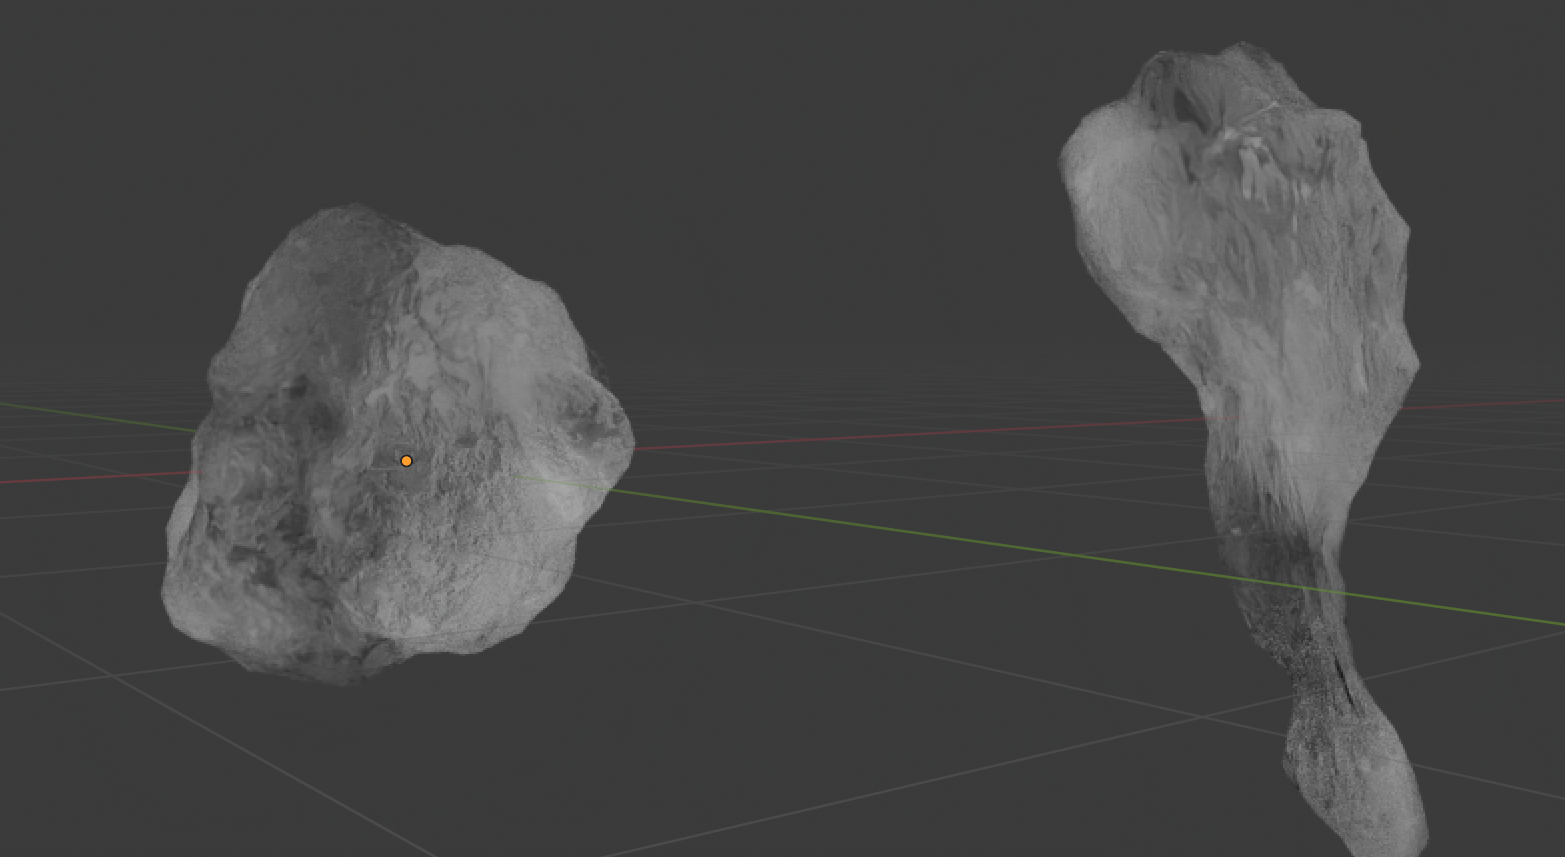This screenshot has height=857, width=1565.
Task: Click the orange origin dot on the rock
Action: pyautogui.click(x=406, y=461)
